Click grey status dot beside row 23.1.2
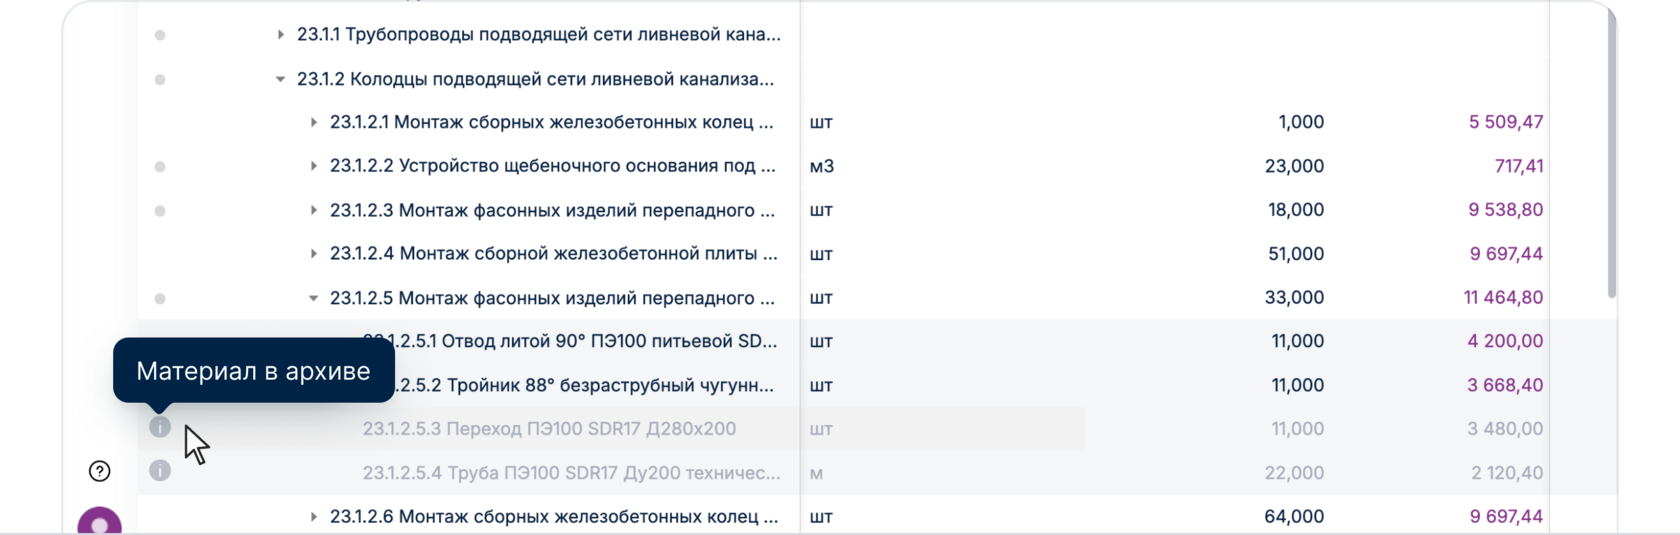Image resolution: width=1680 pixels, height=535 pixels. click(x=160, y=79)
